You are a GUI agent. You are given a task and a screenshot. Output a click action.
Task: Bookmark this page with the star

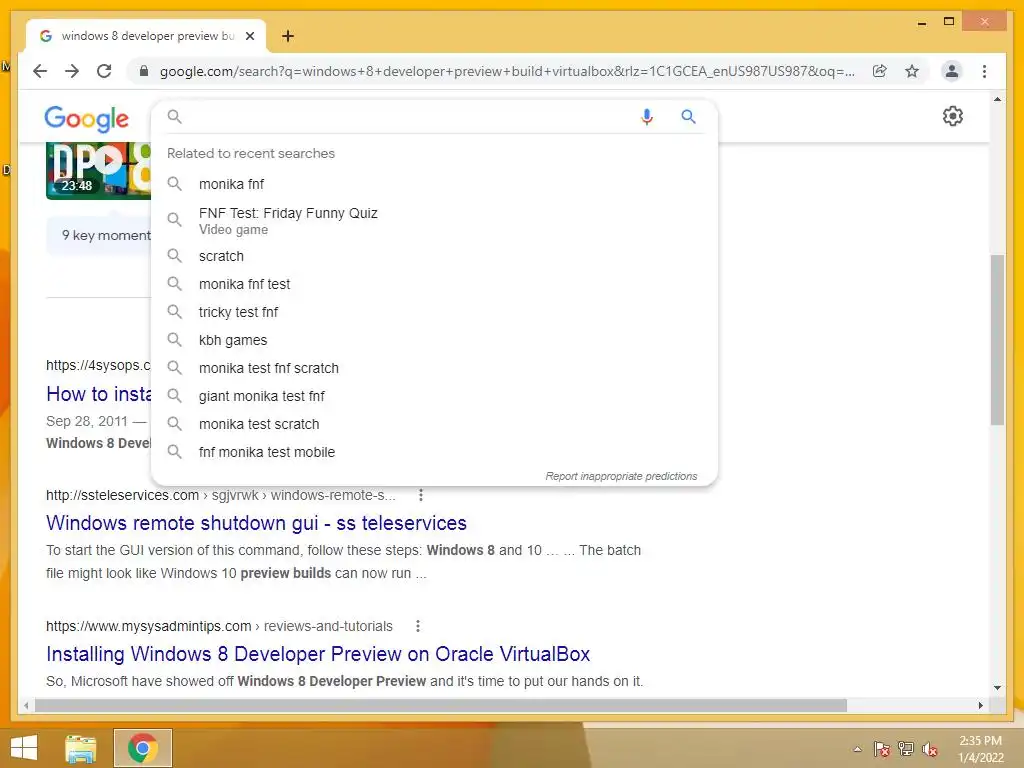[x=912, y=71]
